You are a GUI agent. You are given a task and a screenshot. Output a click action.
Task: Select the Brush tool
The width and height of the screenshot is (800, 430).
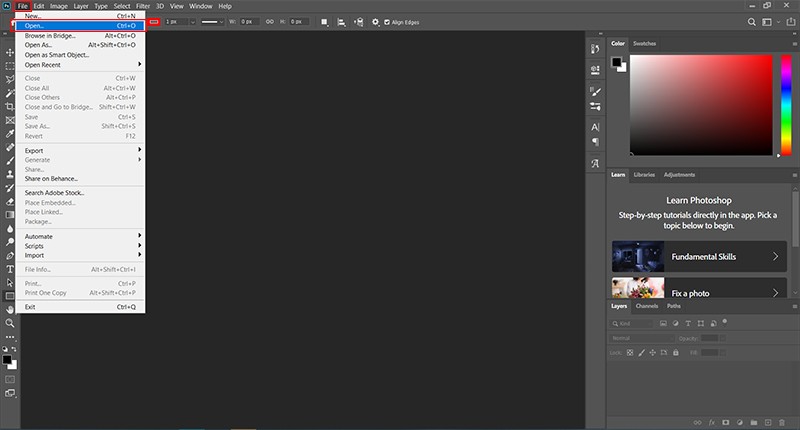pos(10,161)
